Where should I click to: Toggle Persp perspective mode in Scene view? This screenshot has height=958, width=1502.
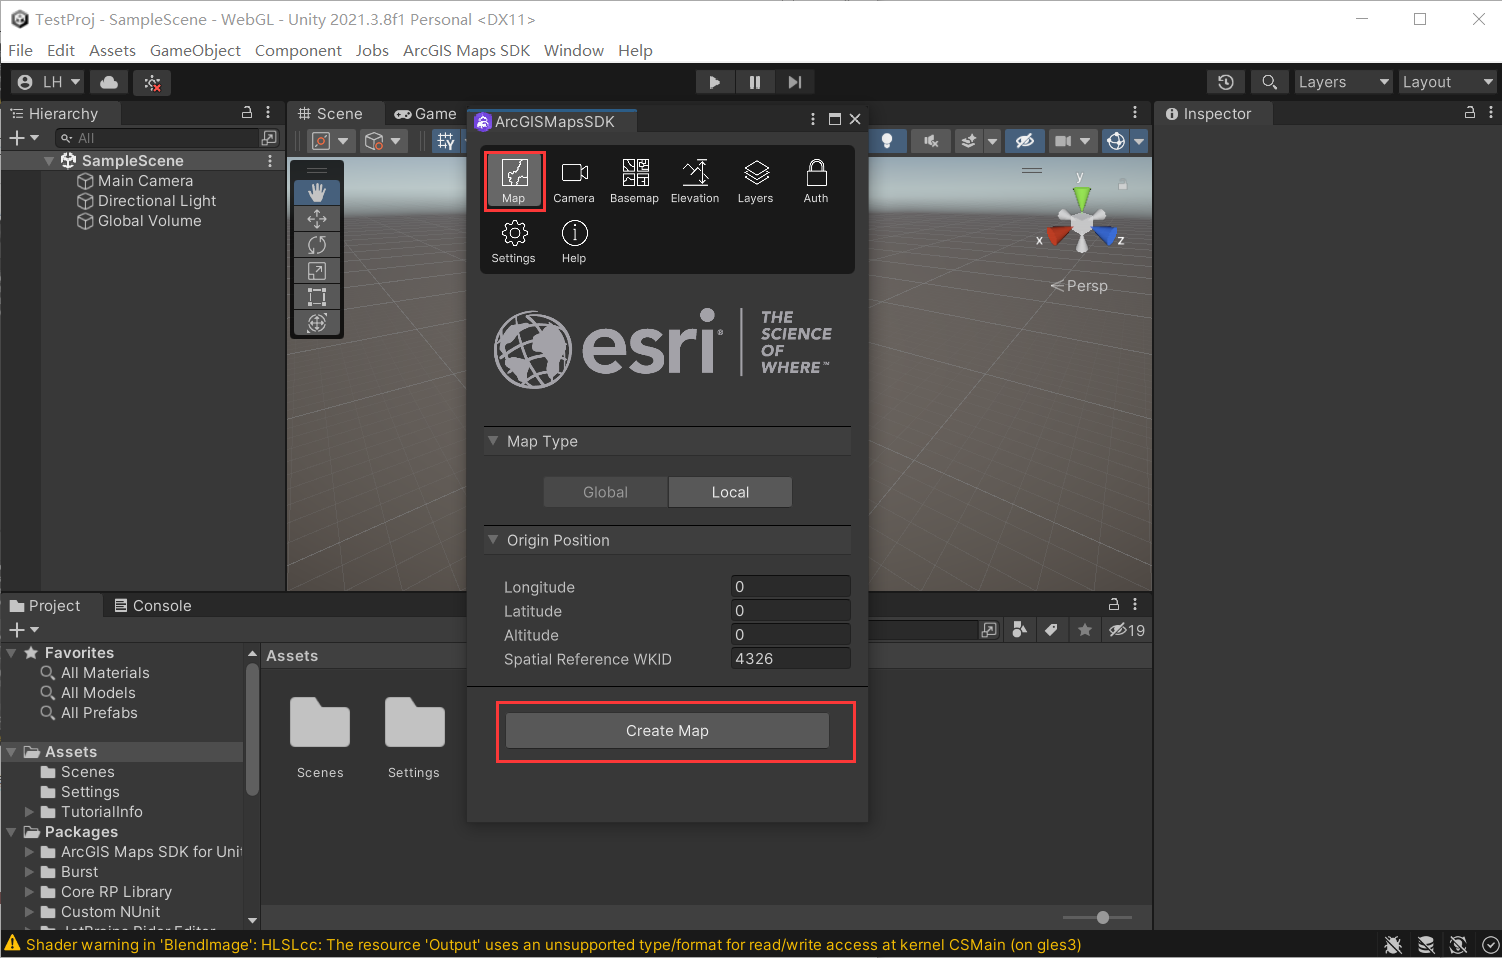coord(1079,286)
